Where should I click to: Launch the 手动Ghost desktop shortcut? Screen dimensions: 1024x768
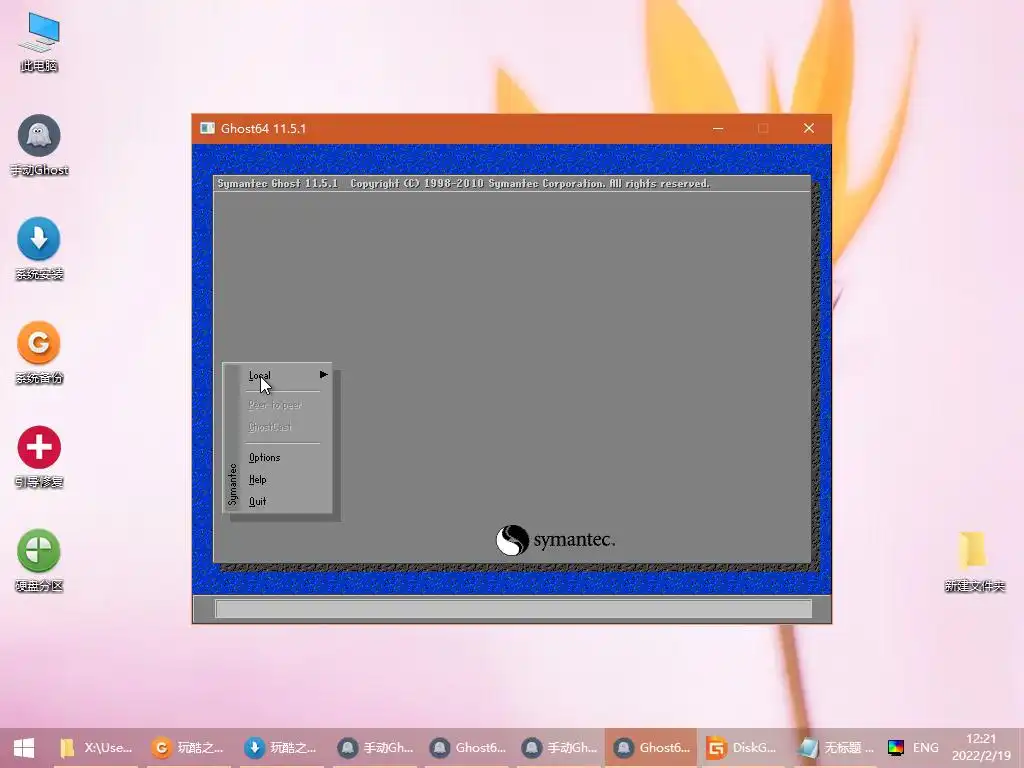[39, 145]
